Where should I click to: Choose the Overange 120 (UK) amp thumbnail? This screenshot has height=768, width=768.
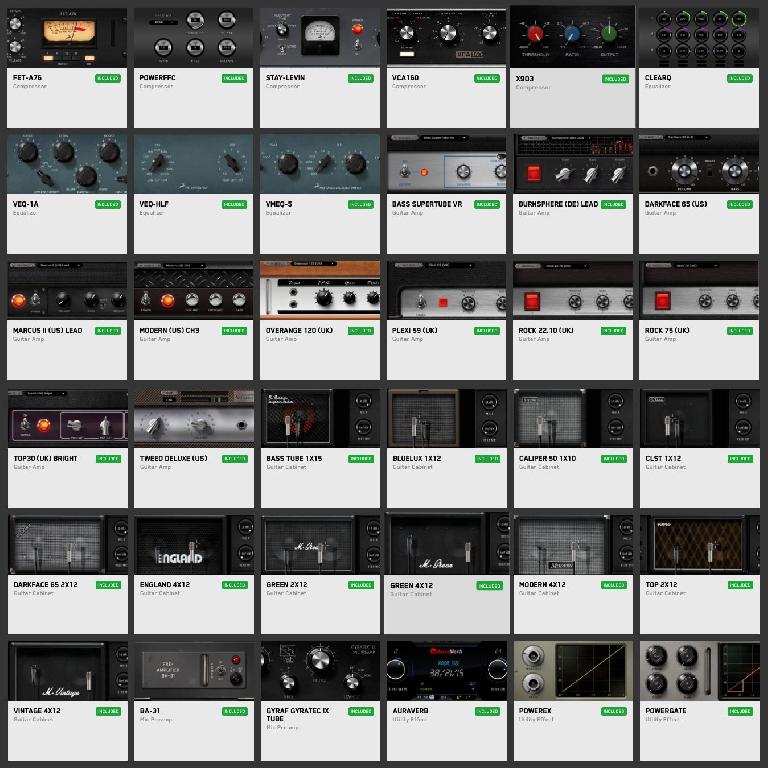tap(320, 290)
